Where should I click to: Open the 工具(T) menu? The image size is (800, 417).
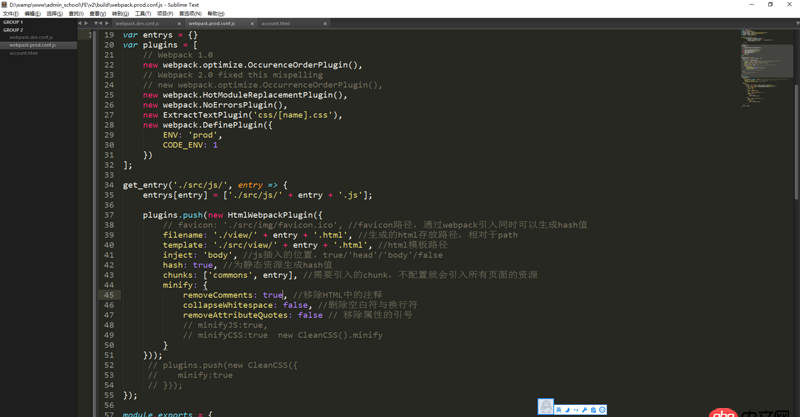tap(142, 14)
